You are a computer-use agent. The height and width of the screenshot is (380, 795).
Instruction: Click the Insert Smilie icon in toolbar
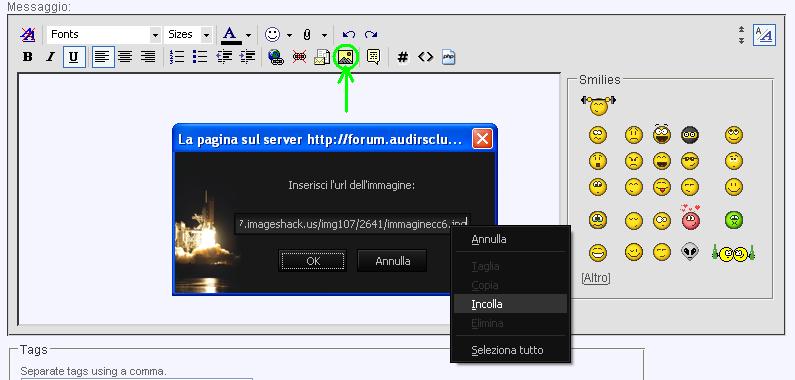pos(272,34)
